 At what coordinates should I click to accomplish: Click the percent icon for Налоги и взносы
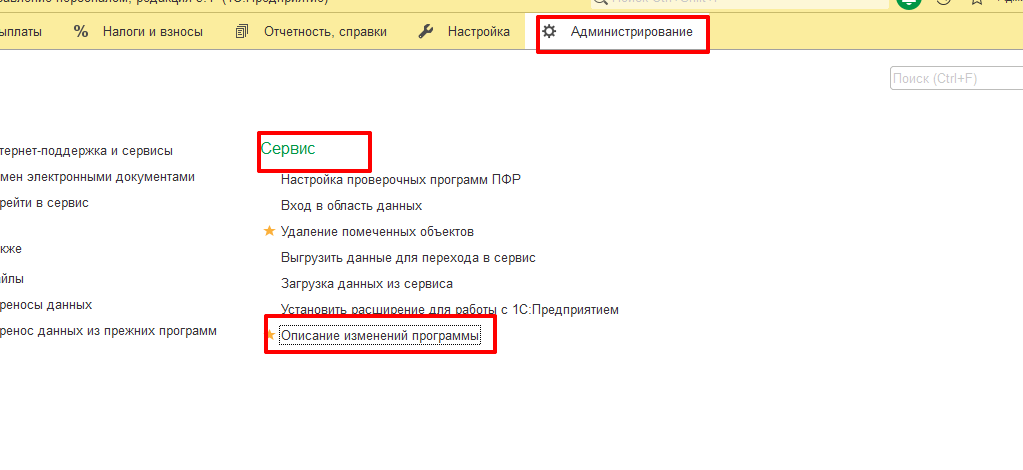(x=81, y=32)
